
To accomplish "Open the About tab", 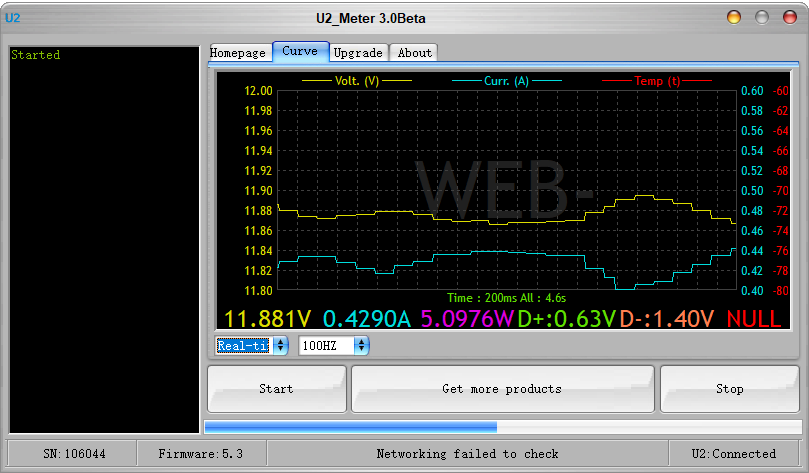I will pyautogui.click(x=414, y=53).
